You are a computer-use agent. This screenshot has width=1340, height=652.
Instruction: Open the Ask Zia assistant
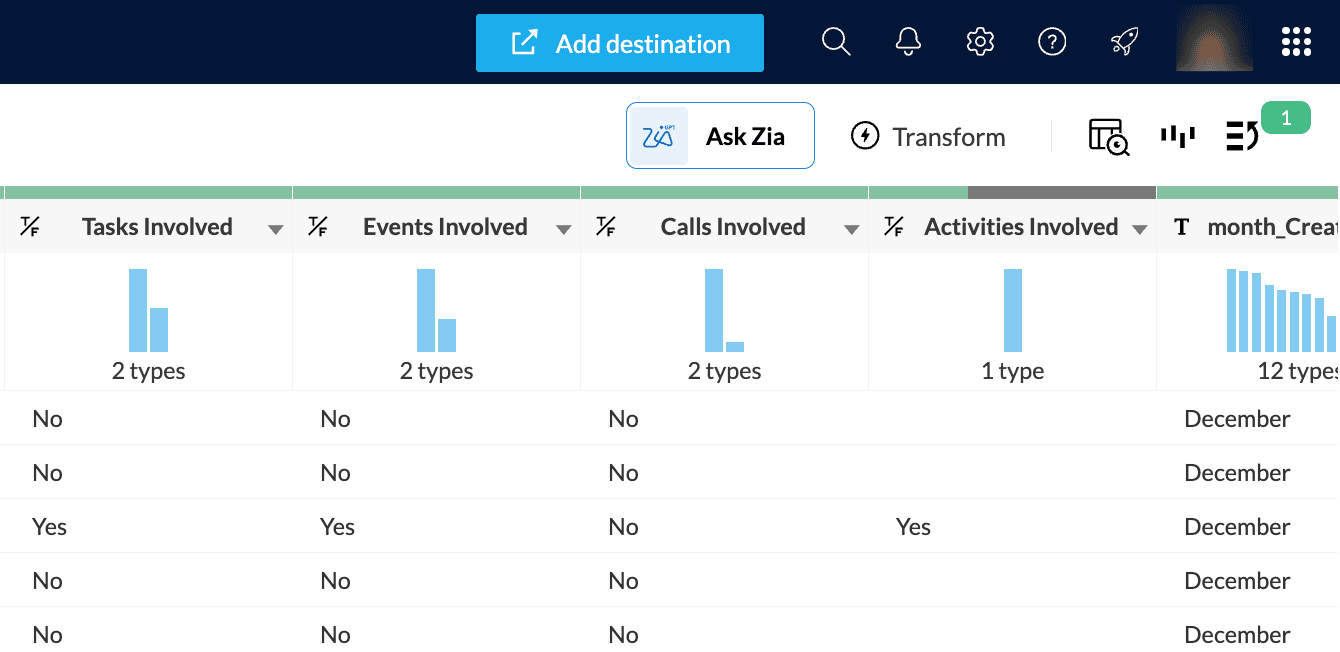(720, 136)
